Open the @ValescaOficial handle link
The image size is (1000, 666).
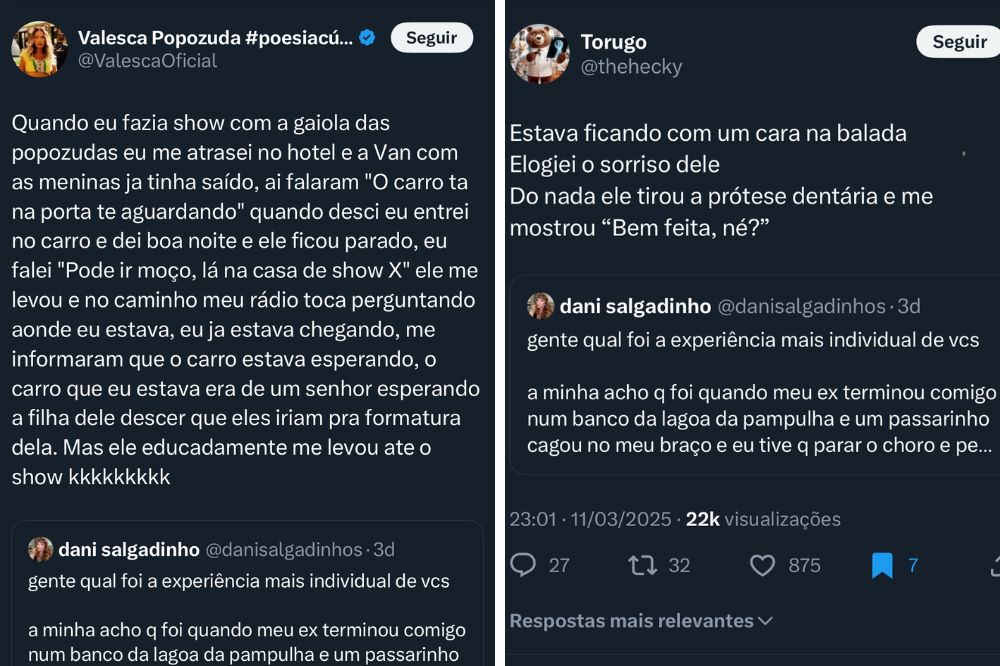pyautogui.click(x=147, y=61)
